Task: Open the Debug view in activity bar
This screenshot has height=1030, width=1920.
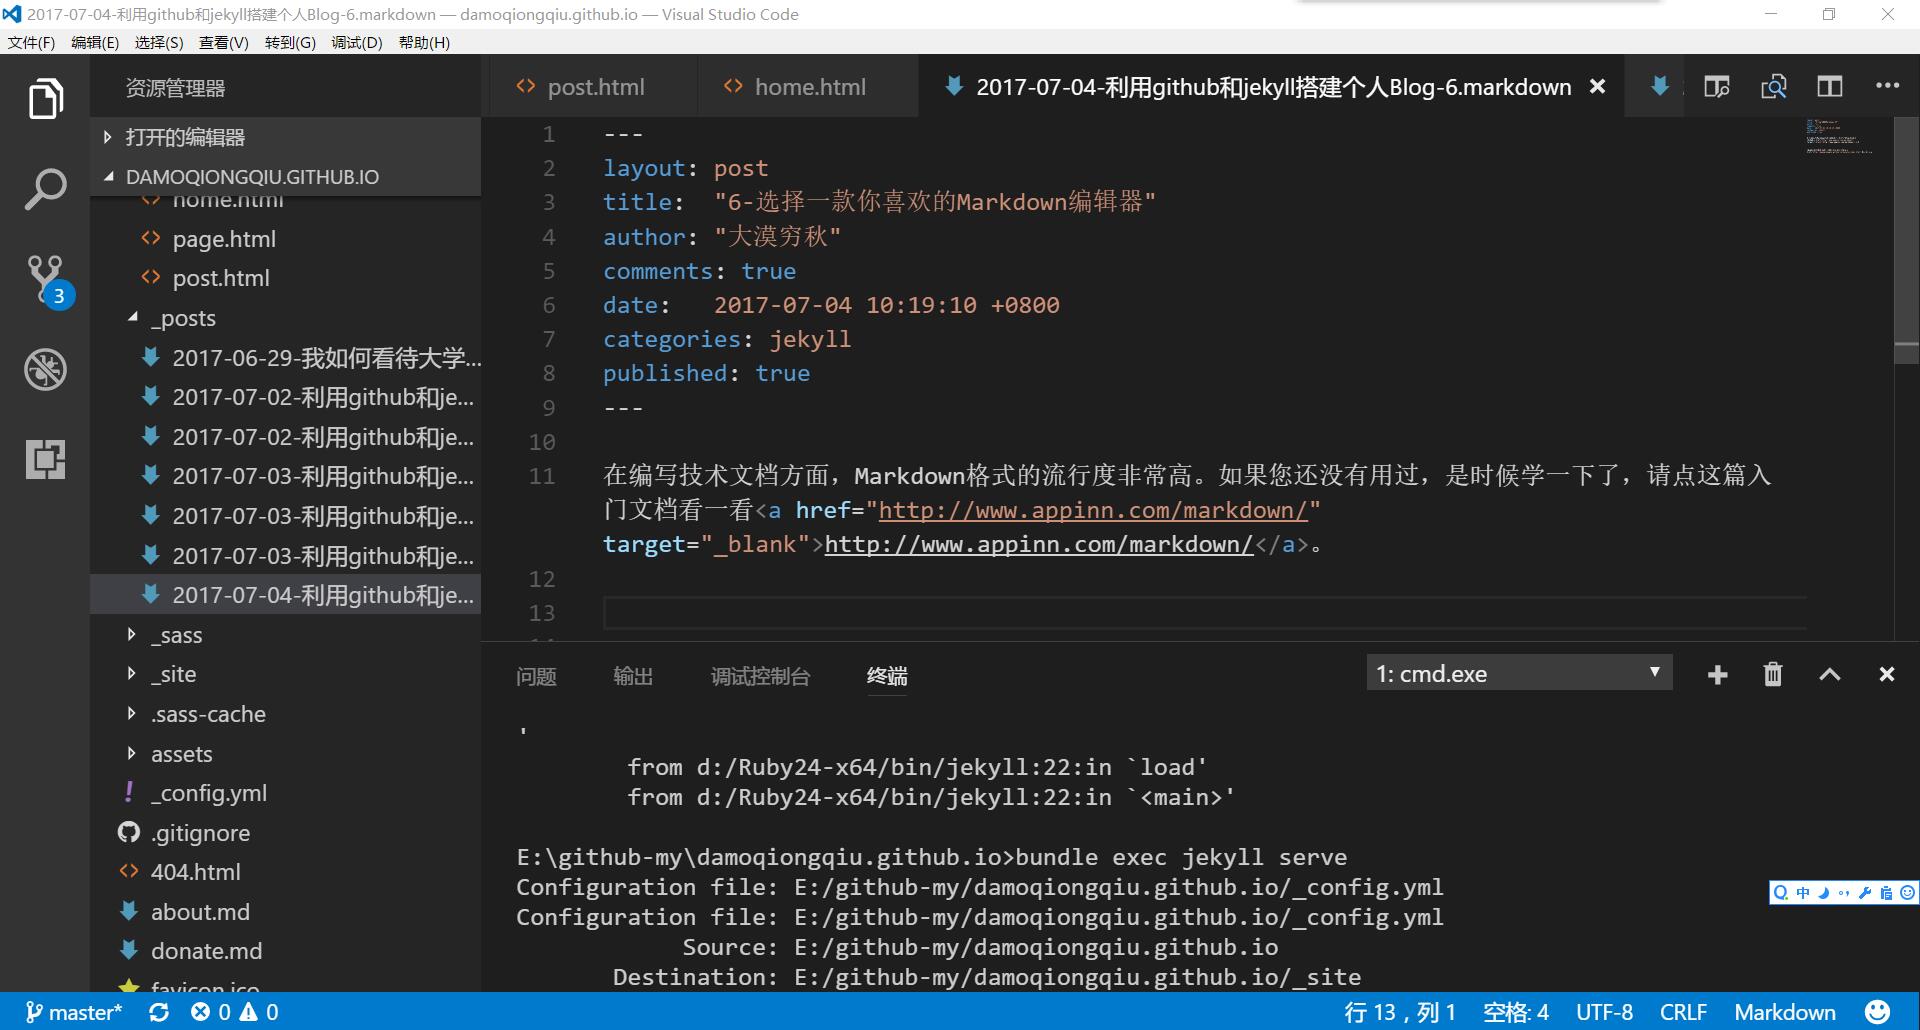Action: (x=45, y=369)
